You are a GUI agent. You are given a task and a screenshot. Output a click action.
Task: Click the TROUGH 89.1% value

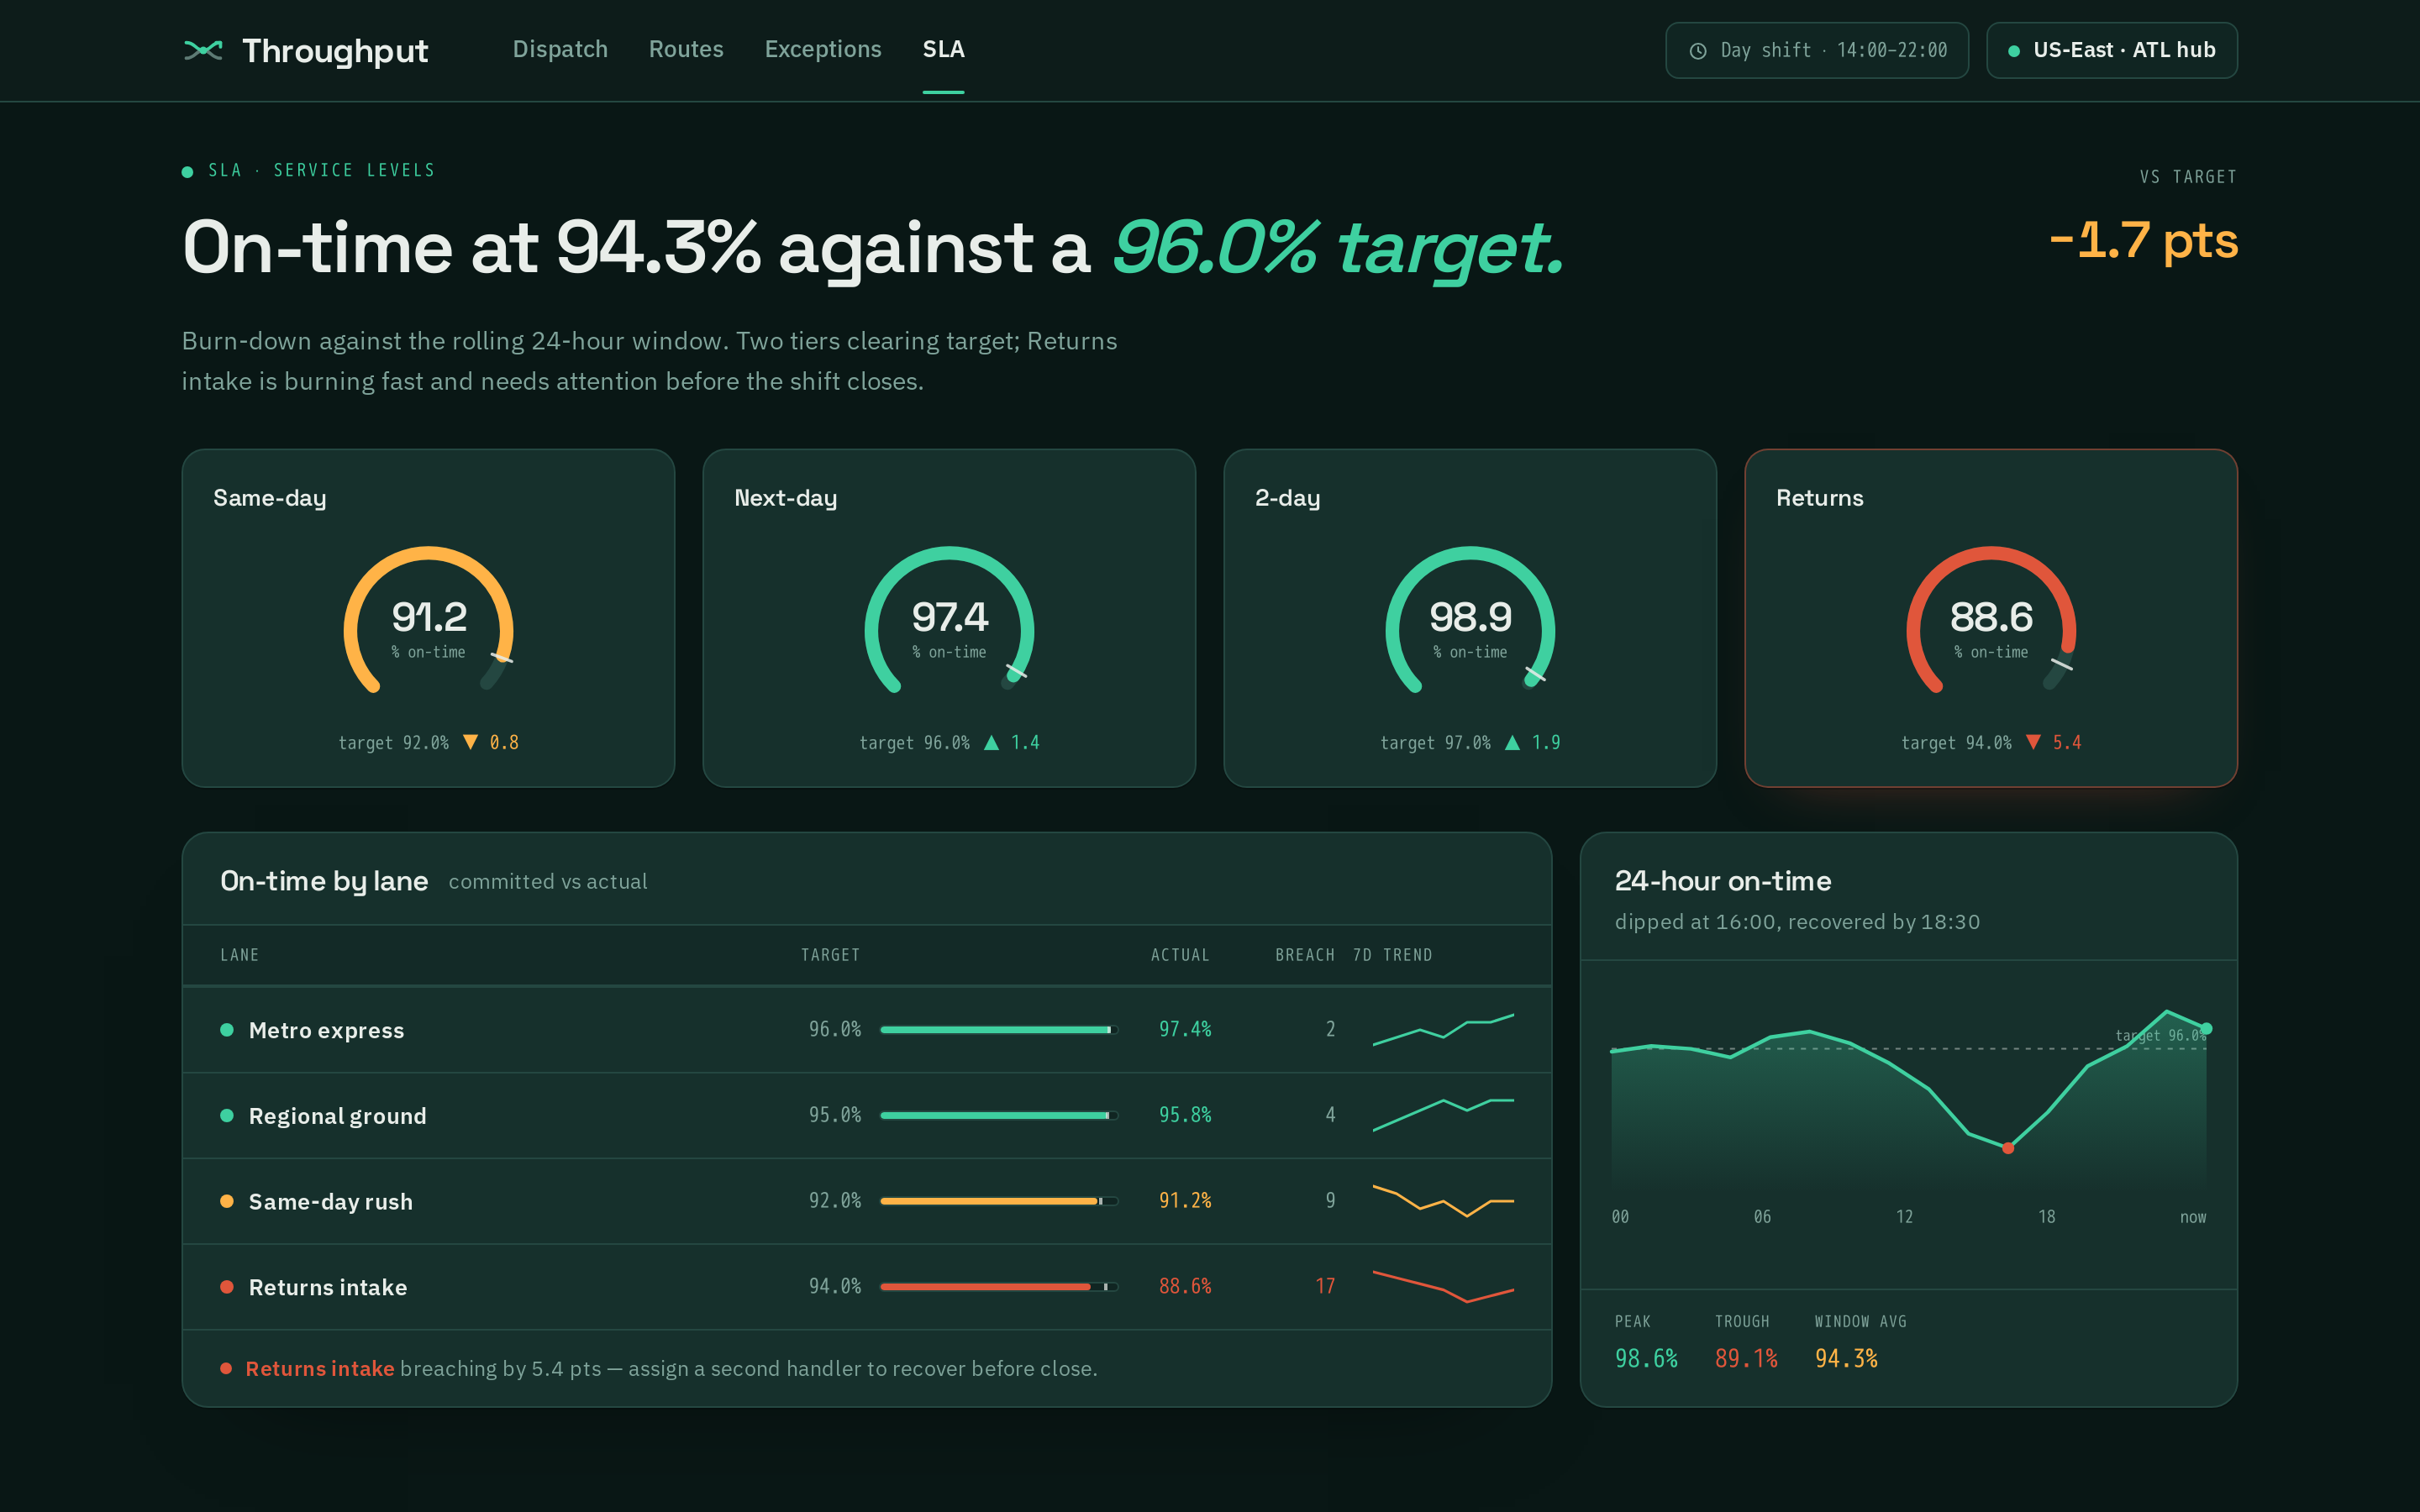1746,1359
